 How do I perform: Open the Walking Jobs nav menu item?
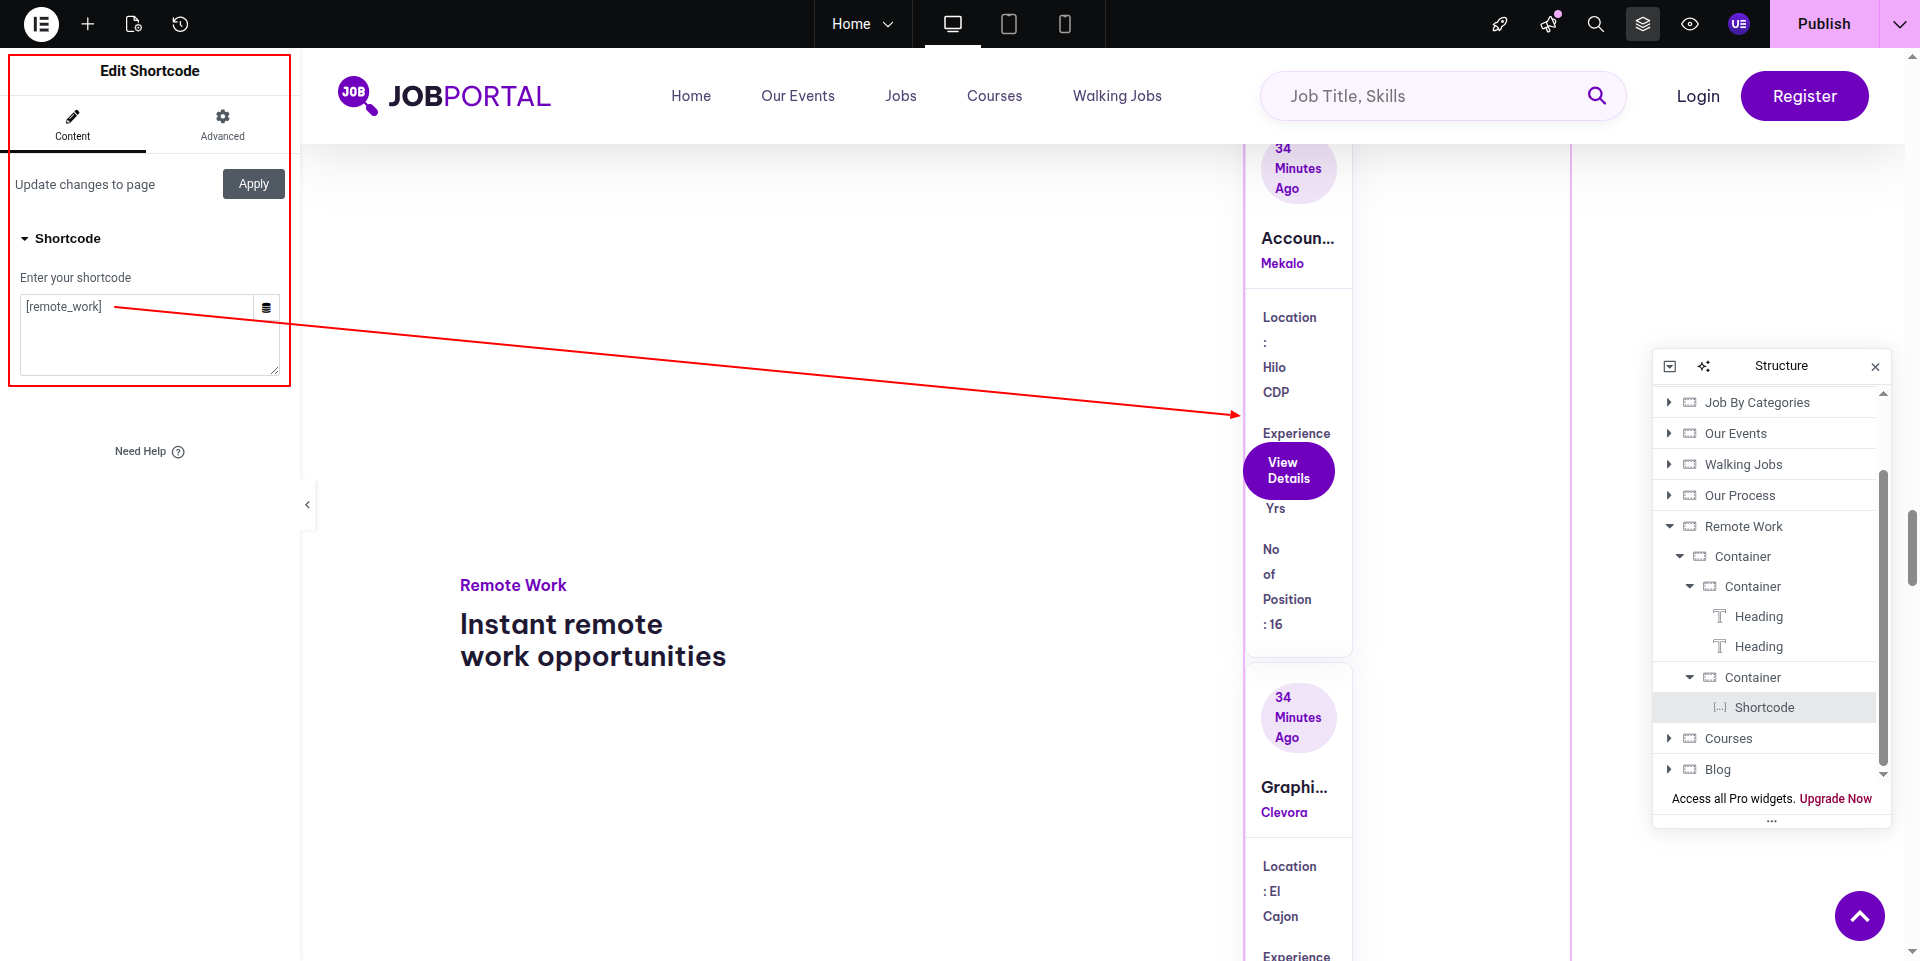pos(1117,96)
